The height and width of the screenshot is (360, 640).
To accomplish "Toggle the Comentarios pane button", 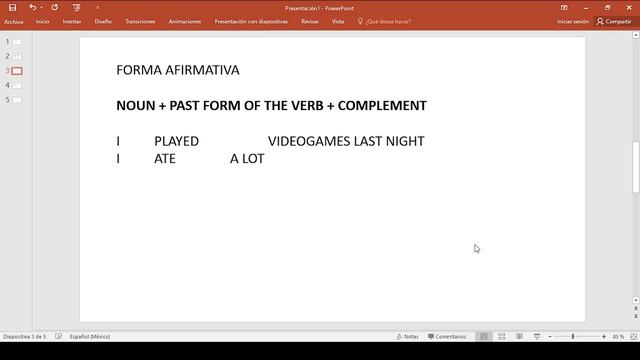I will [447, 337].
